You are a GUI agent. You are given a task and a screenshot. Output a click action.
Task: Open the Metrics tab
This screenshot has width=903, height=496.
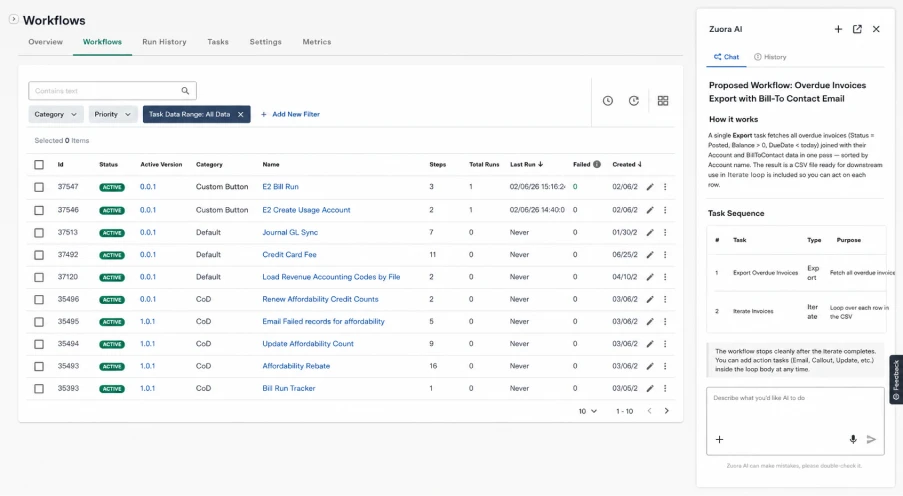click(317, 42)
